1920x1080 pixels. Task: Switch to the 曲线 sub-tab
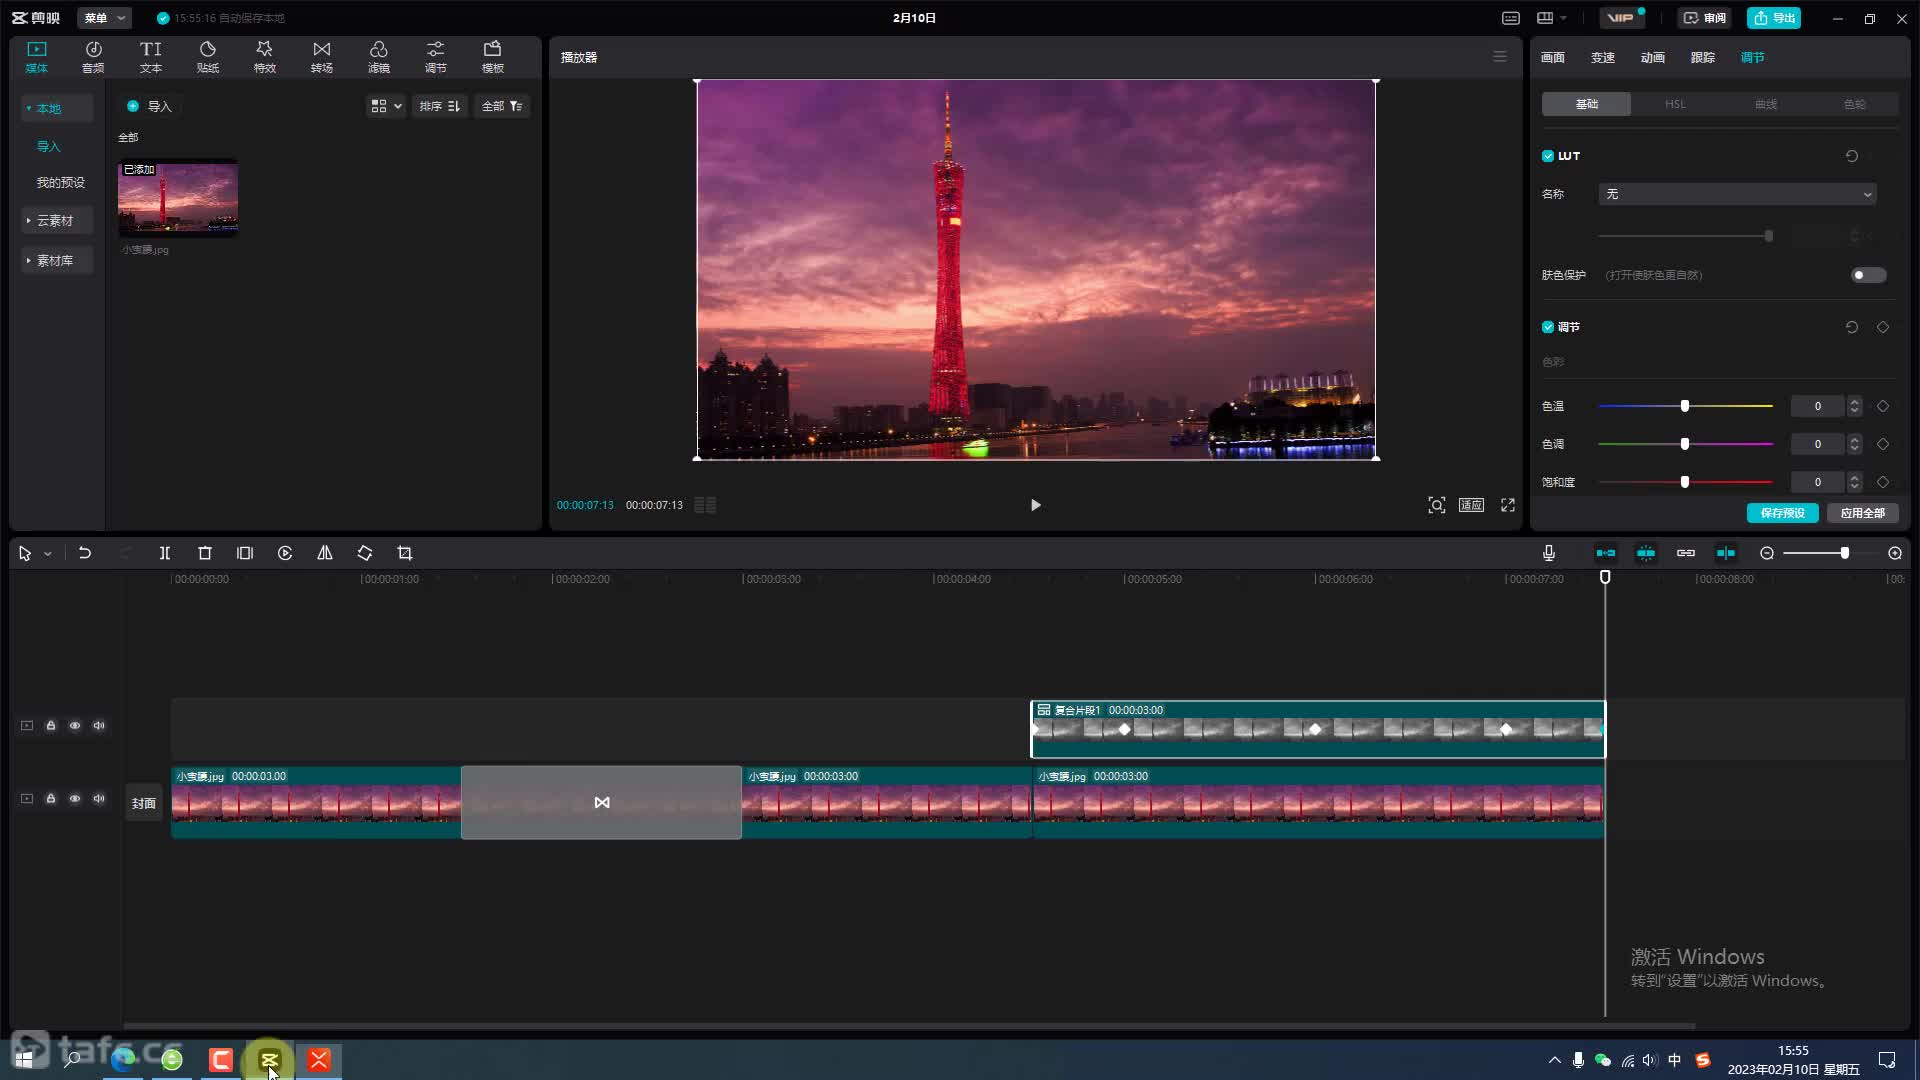pos(1765,104)
